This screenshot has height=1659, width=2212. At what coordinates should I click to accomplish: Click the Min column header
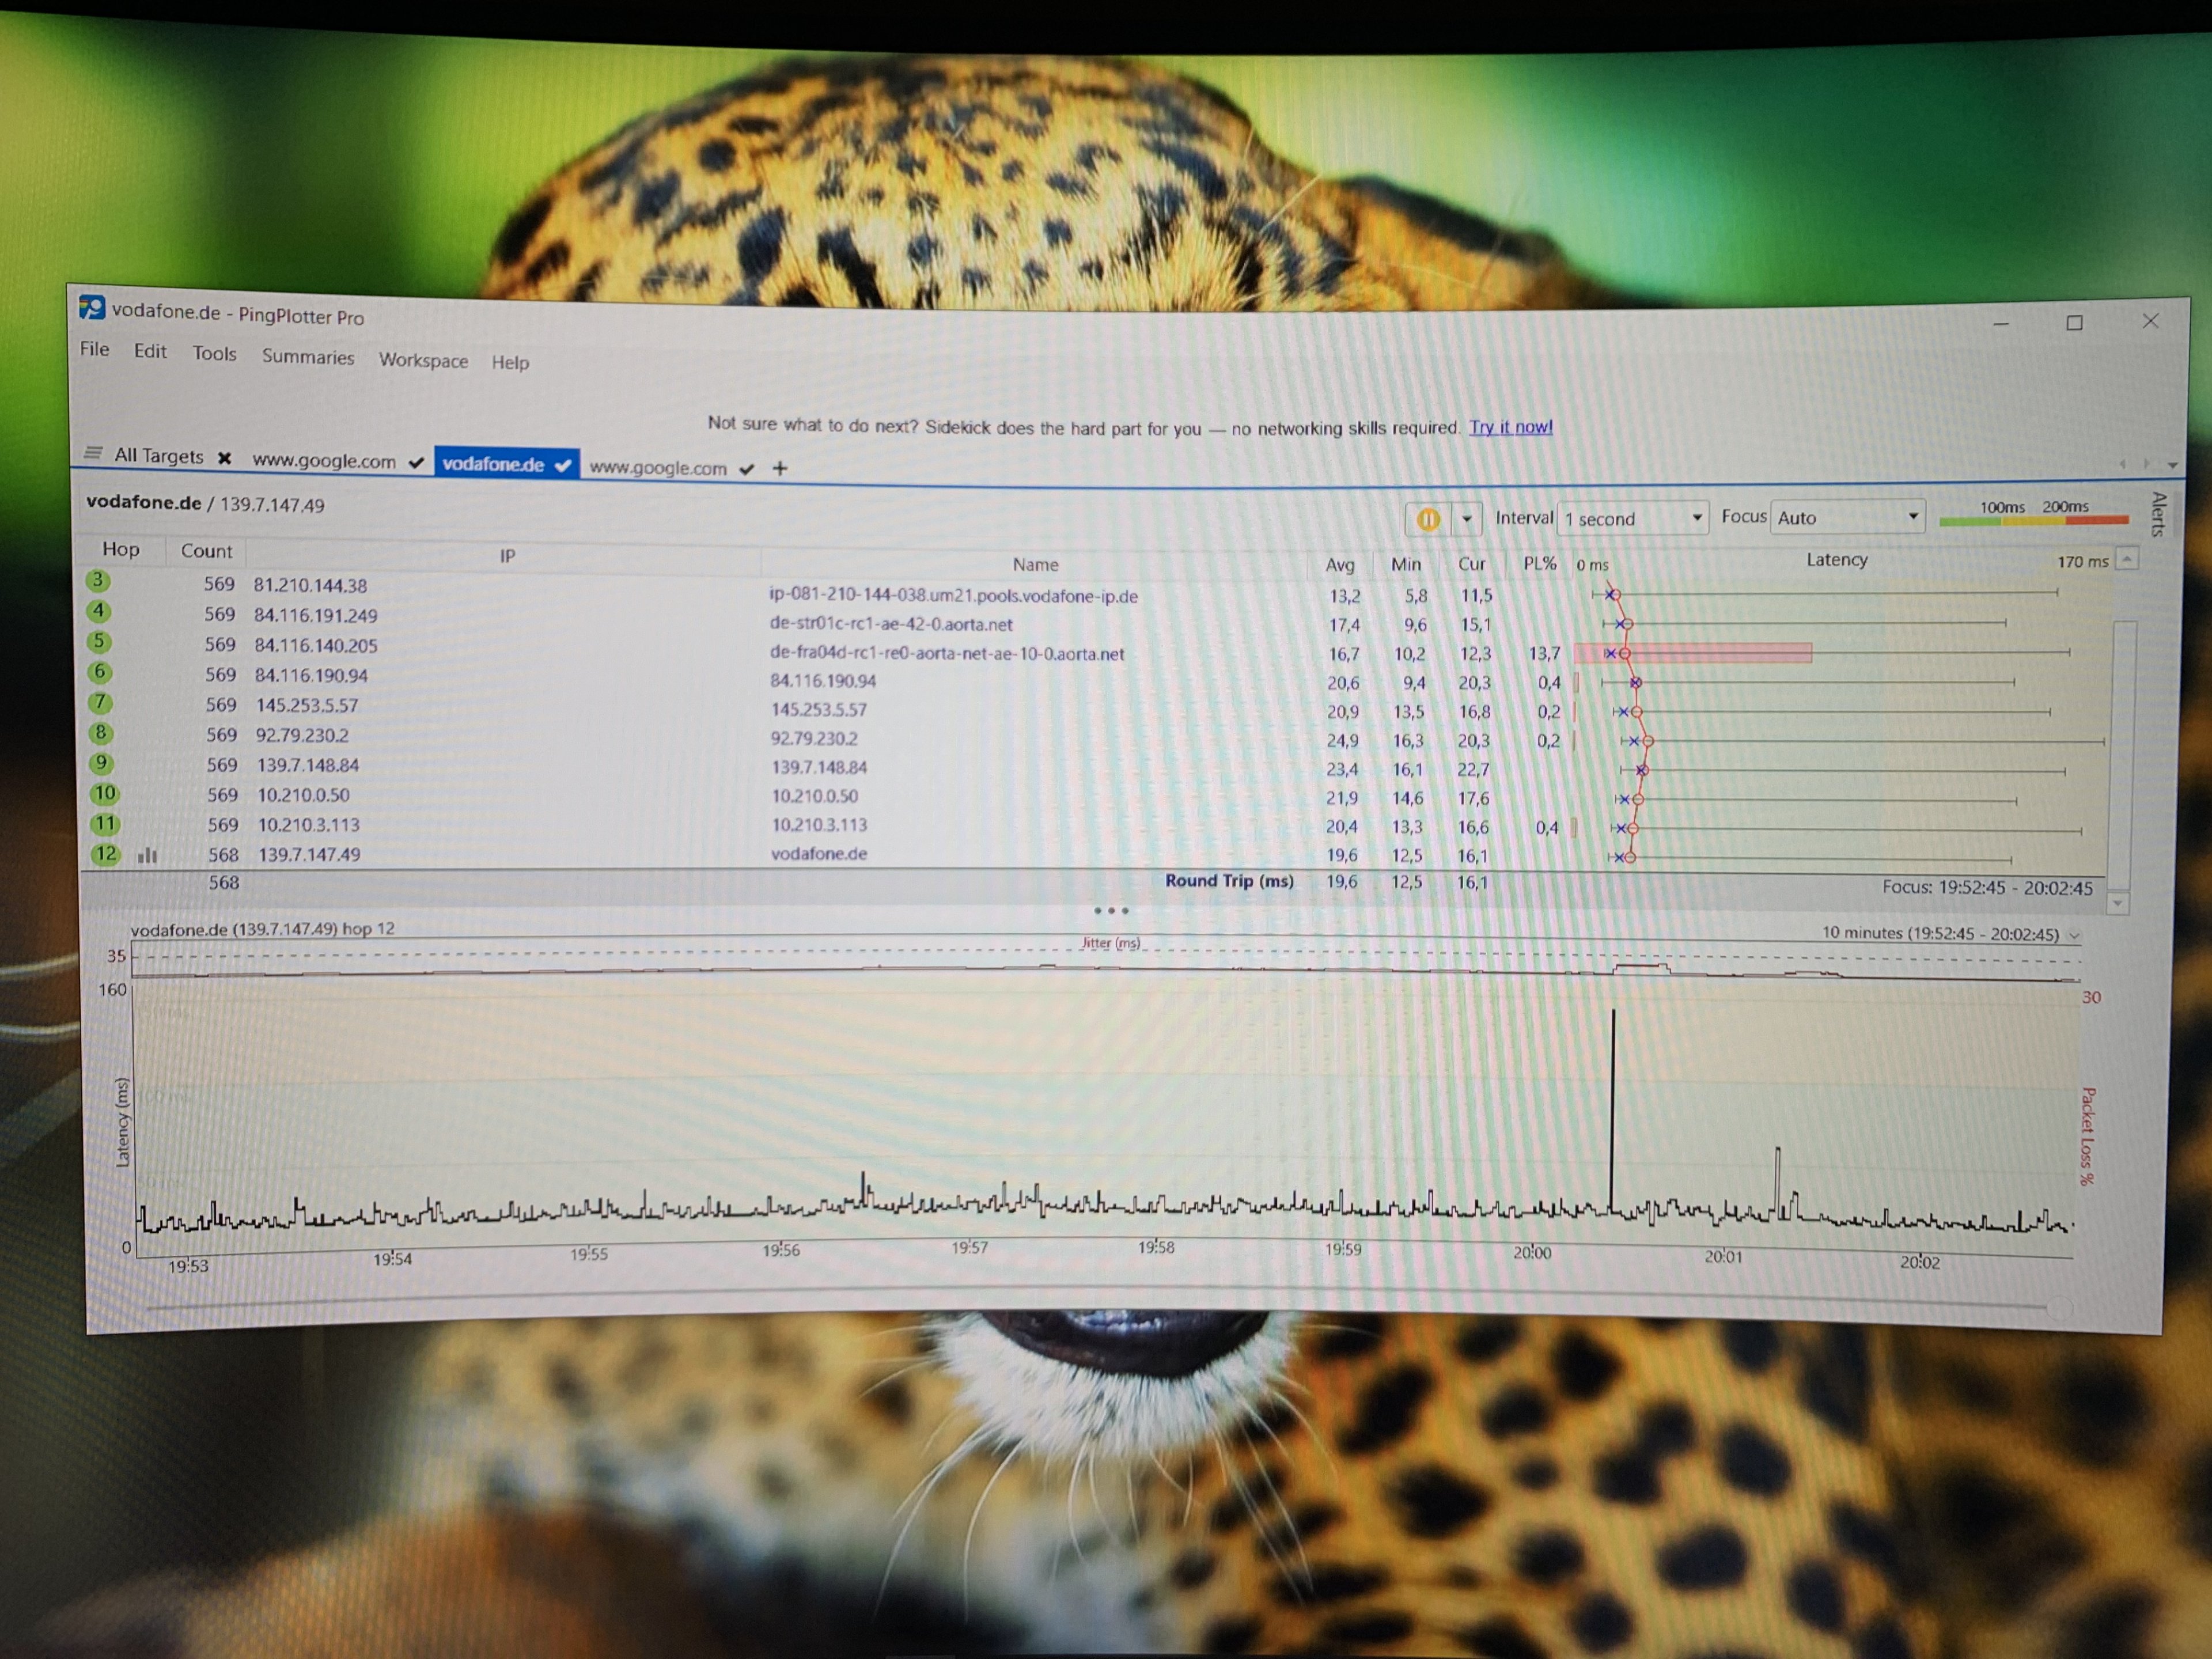tap(1406, 564)
